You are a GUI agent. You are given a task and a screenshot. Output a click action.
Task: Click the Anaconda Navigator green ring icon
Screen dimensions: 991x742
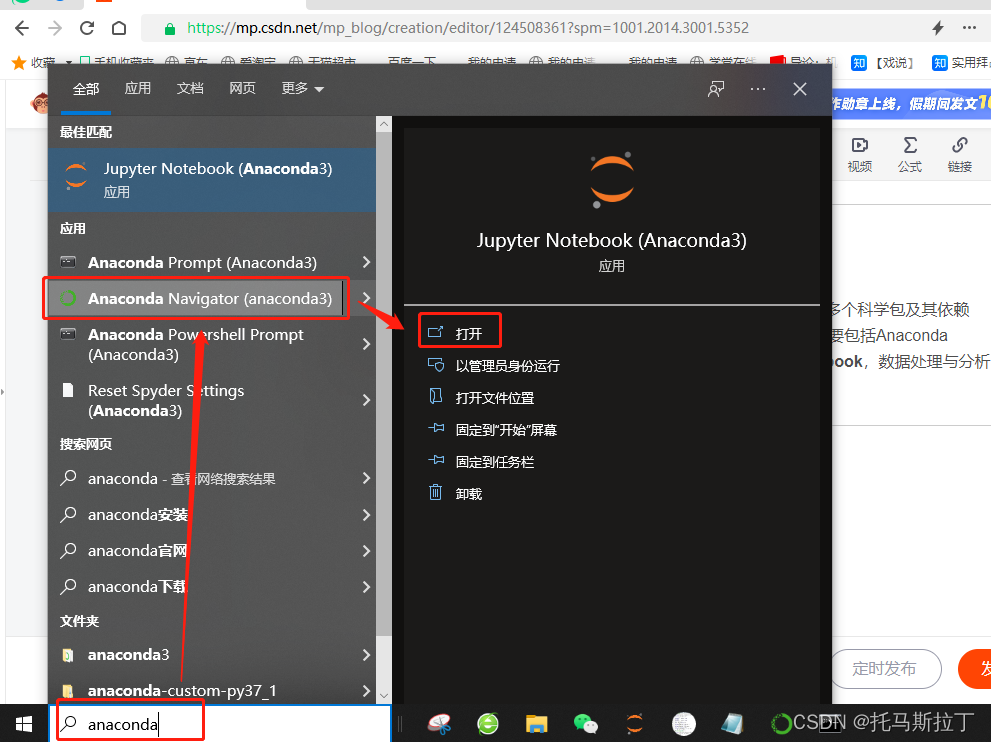pyautogui.click(x=68, y=298)
